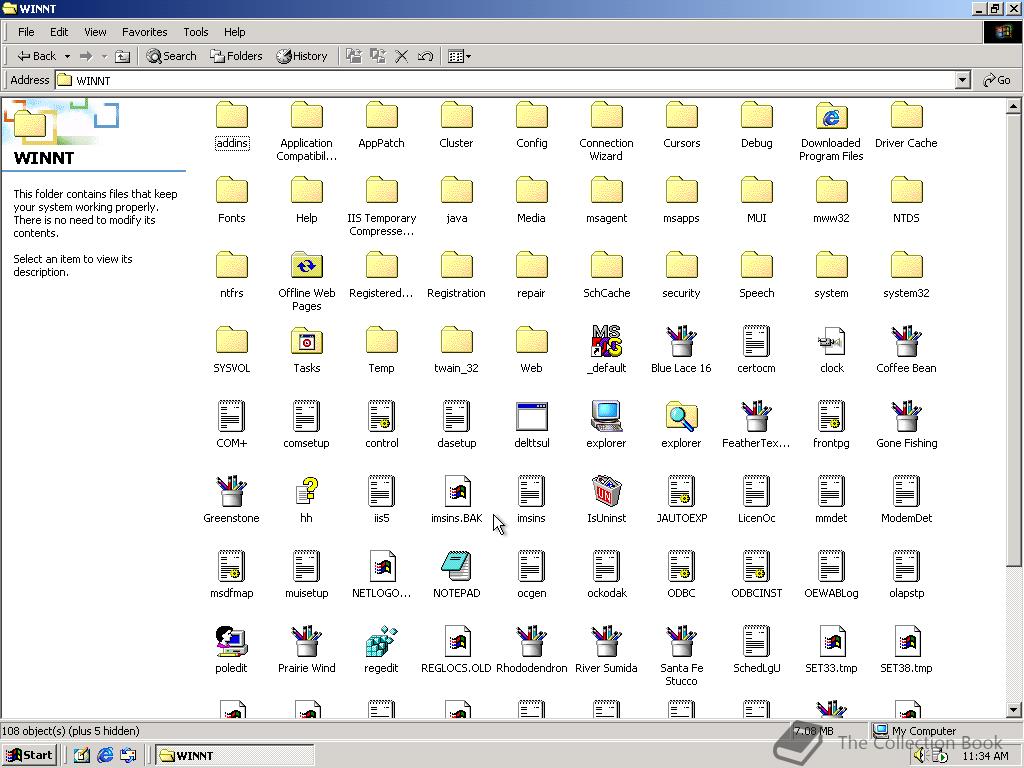
Task: Select the explorer file with magnifier icon
Action: pos(681,416)
